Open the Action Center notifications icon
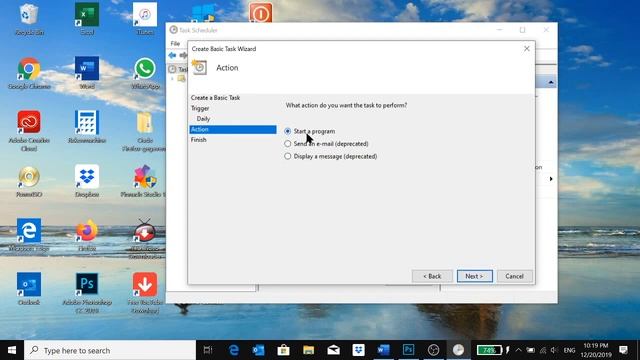Viewport: 640px width, 360px height. click(623, 350)
